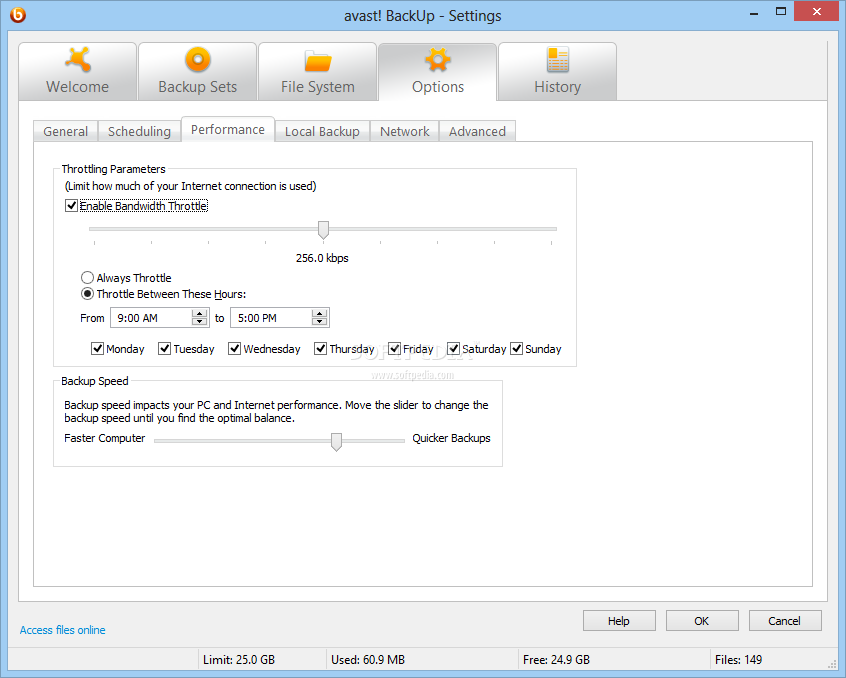This screenshot has width=846, height=678.
Task: Increase the From time with up arrow
Action: pos(200,314)
